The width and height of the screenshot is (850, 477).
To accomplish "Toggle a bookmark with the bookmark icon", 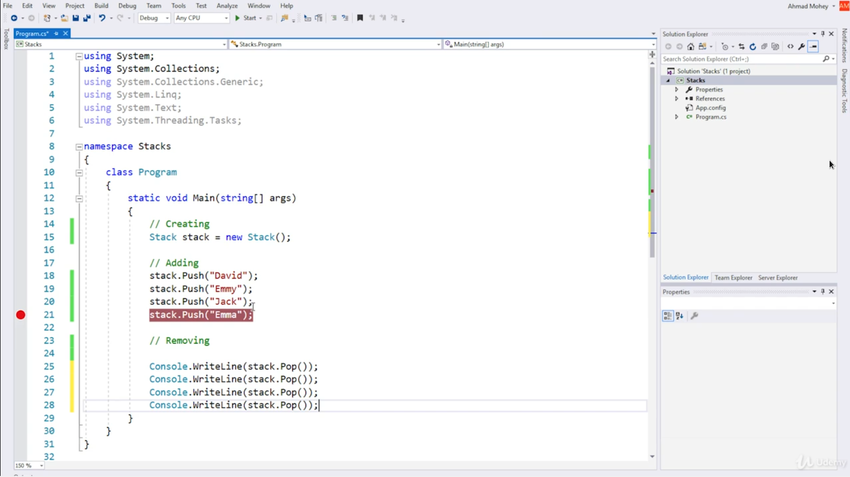I will 360,18.
